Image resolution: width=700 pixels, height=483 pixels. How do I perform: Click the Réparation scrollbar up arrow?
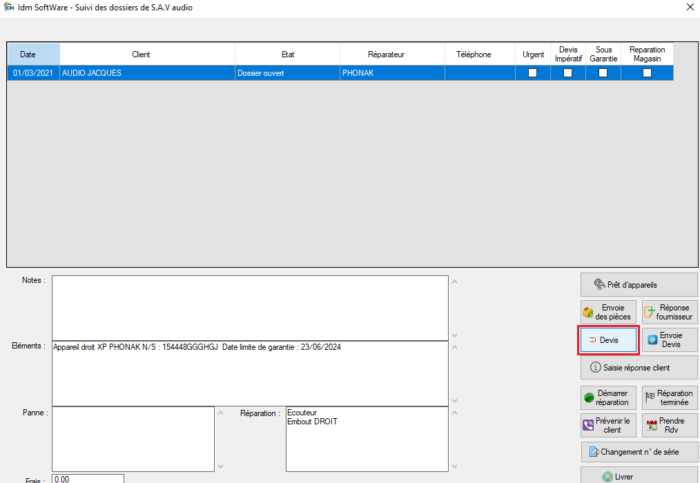(454, 413)
